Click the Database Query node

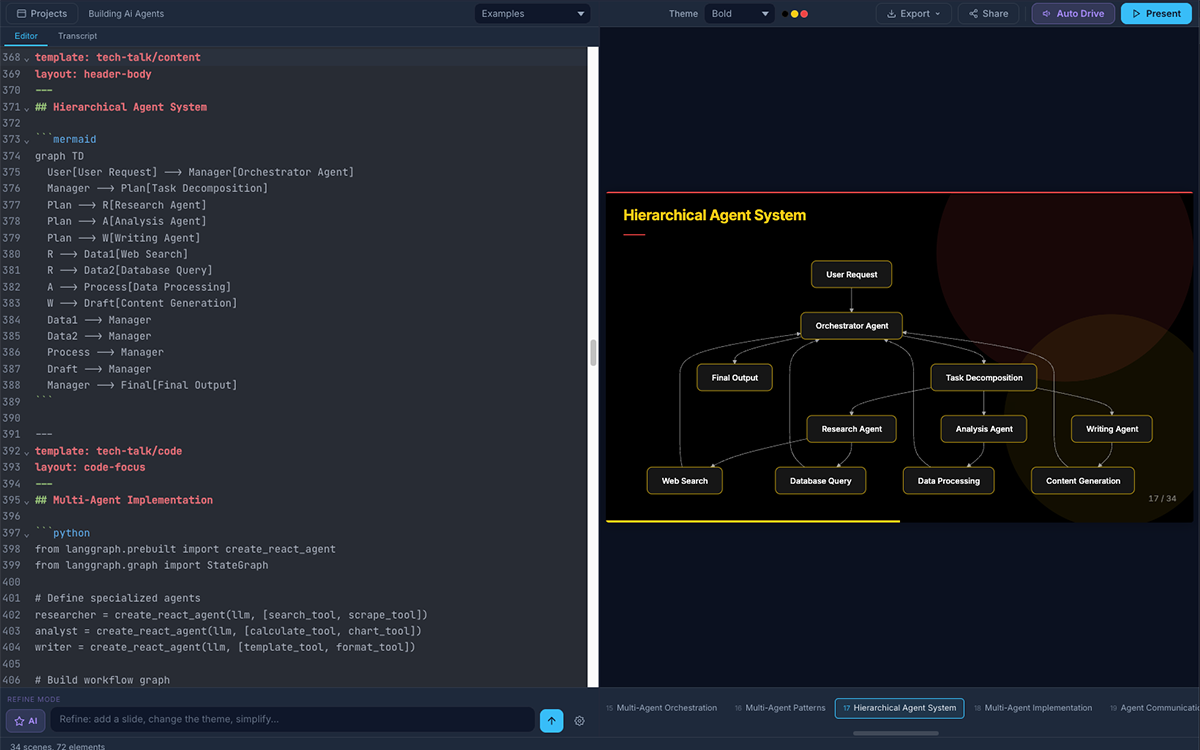[x=820, y=481]
